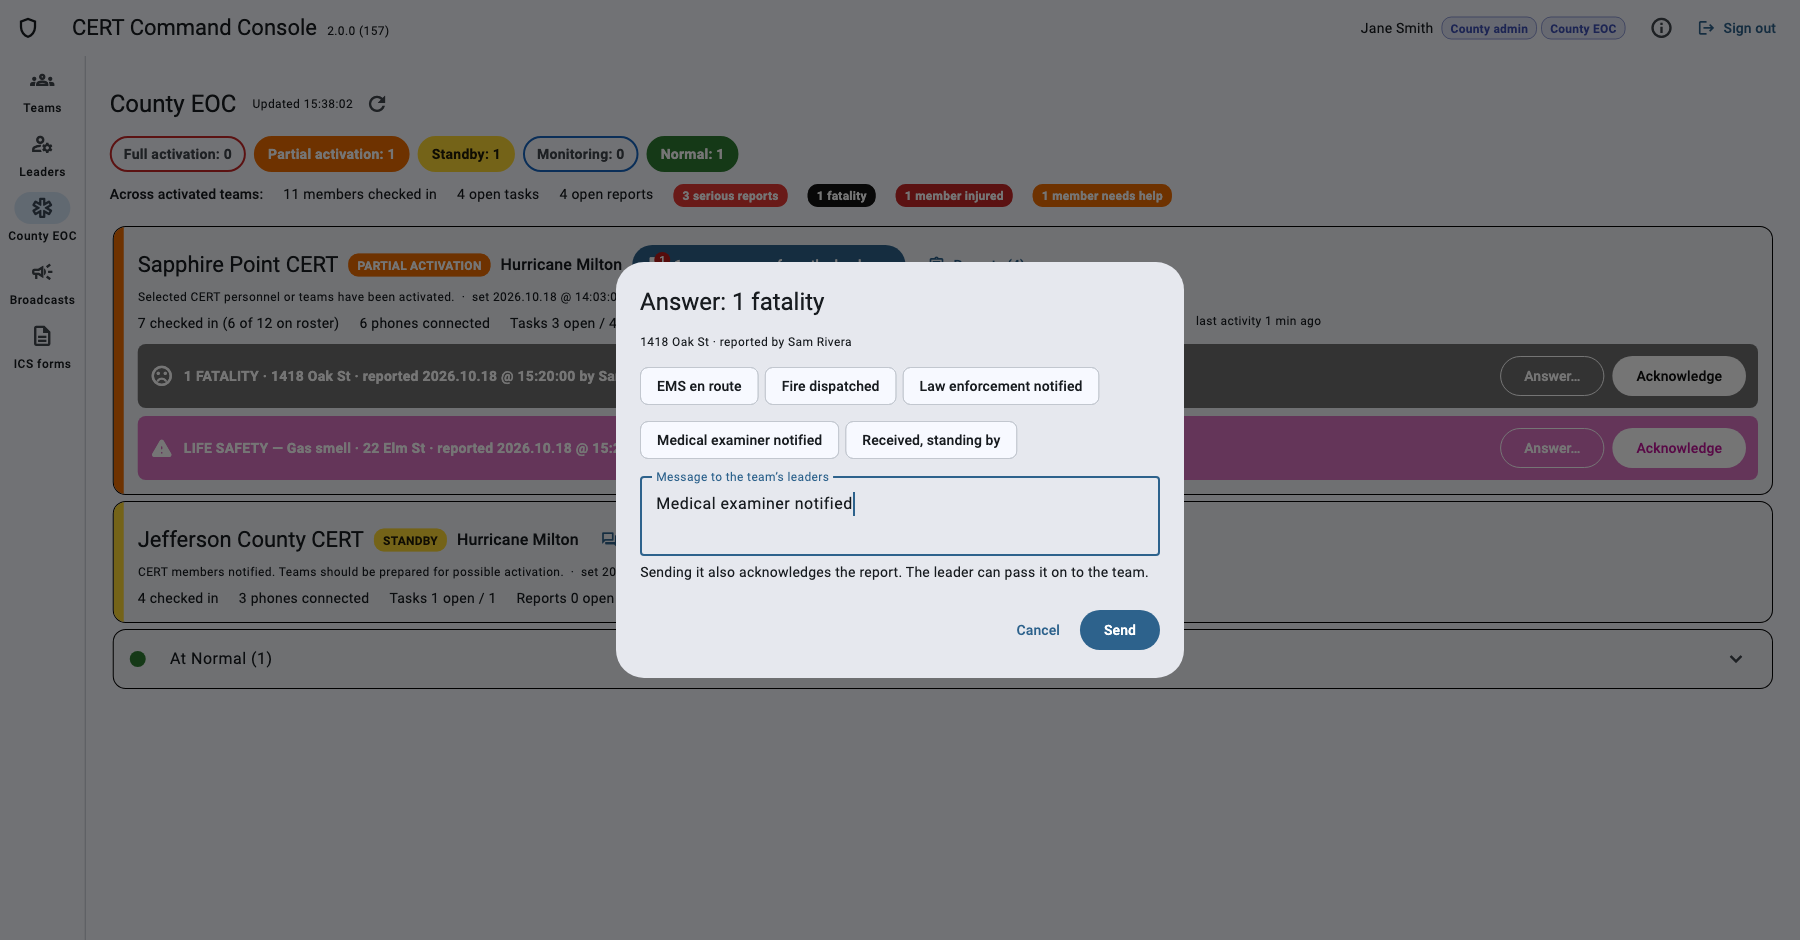
Task: Click the 1 fatality badge
Action: tap(841, 196)
